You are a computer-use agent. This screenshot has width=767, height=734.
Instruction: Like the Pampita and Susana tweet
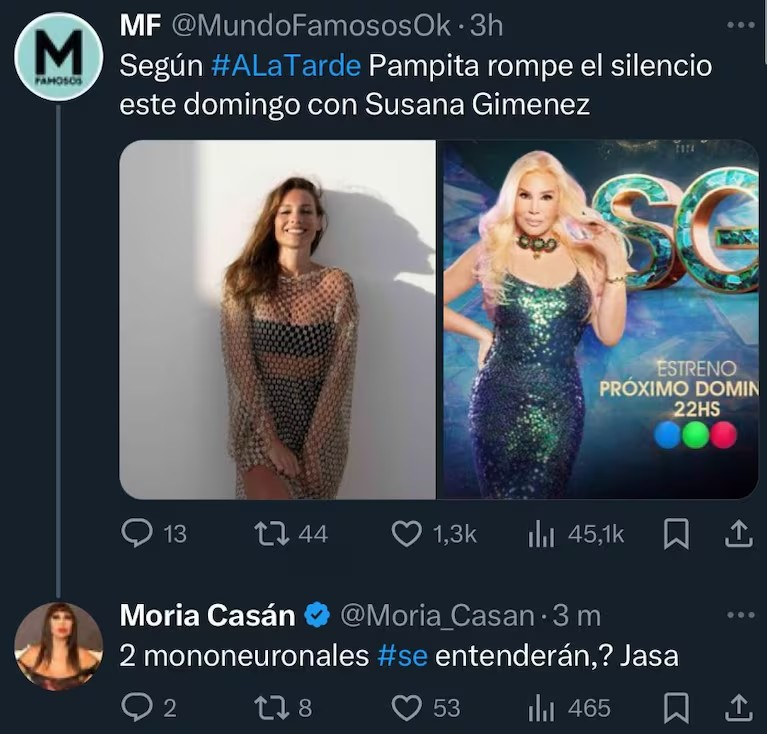[406, 535]
